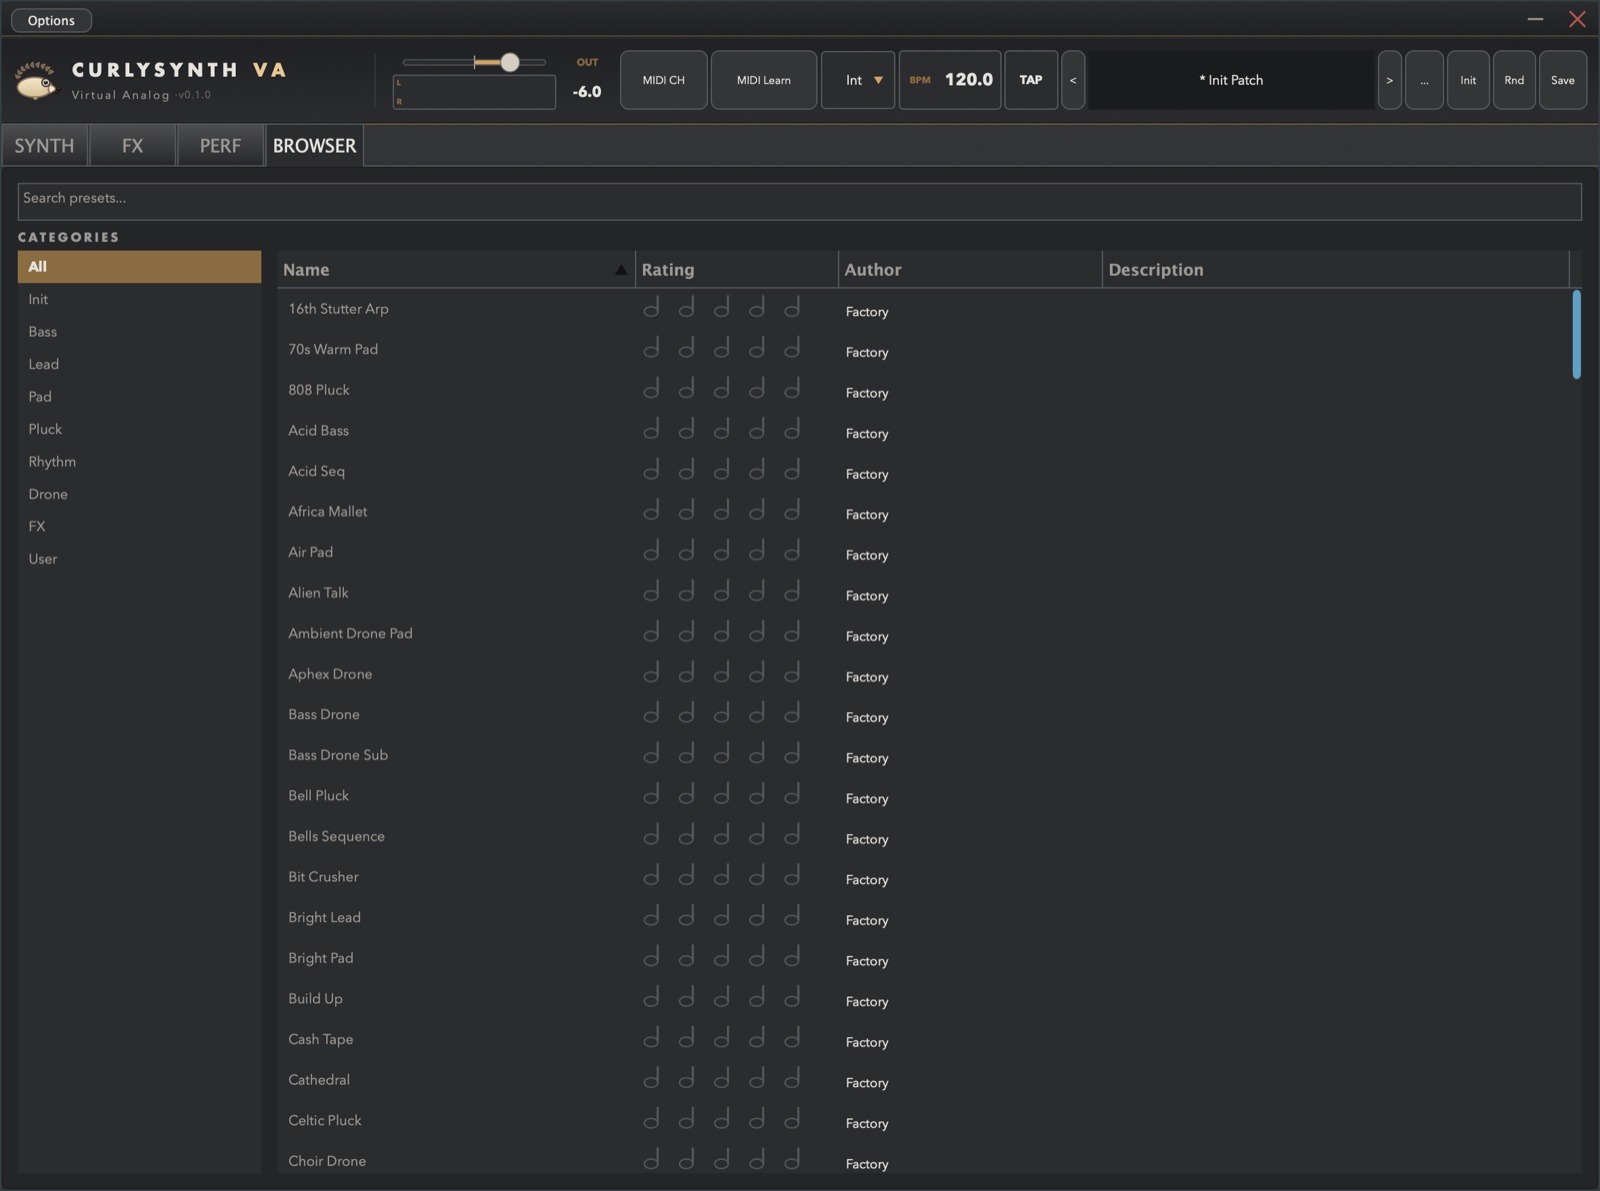This screenshot has height=1191, width=1600.
Task: Select the Bass category
Action: 139,331
